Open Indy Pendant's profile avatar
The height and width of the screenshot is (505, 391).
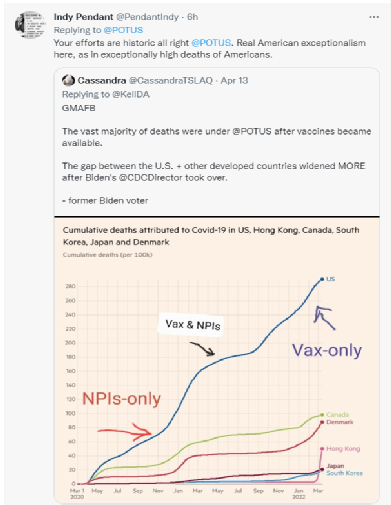(x=30, y=25)
